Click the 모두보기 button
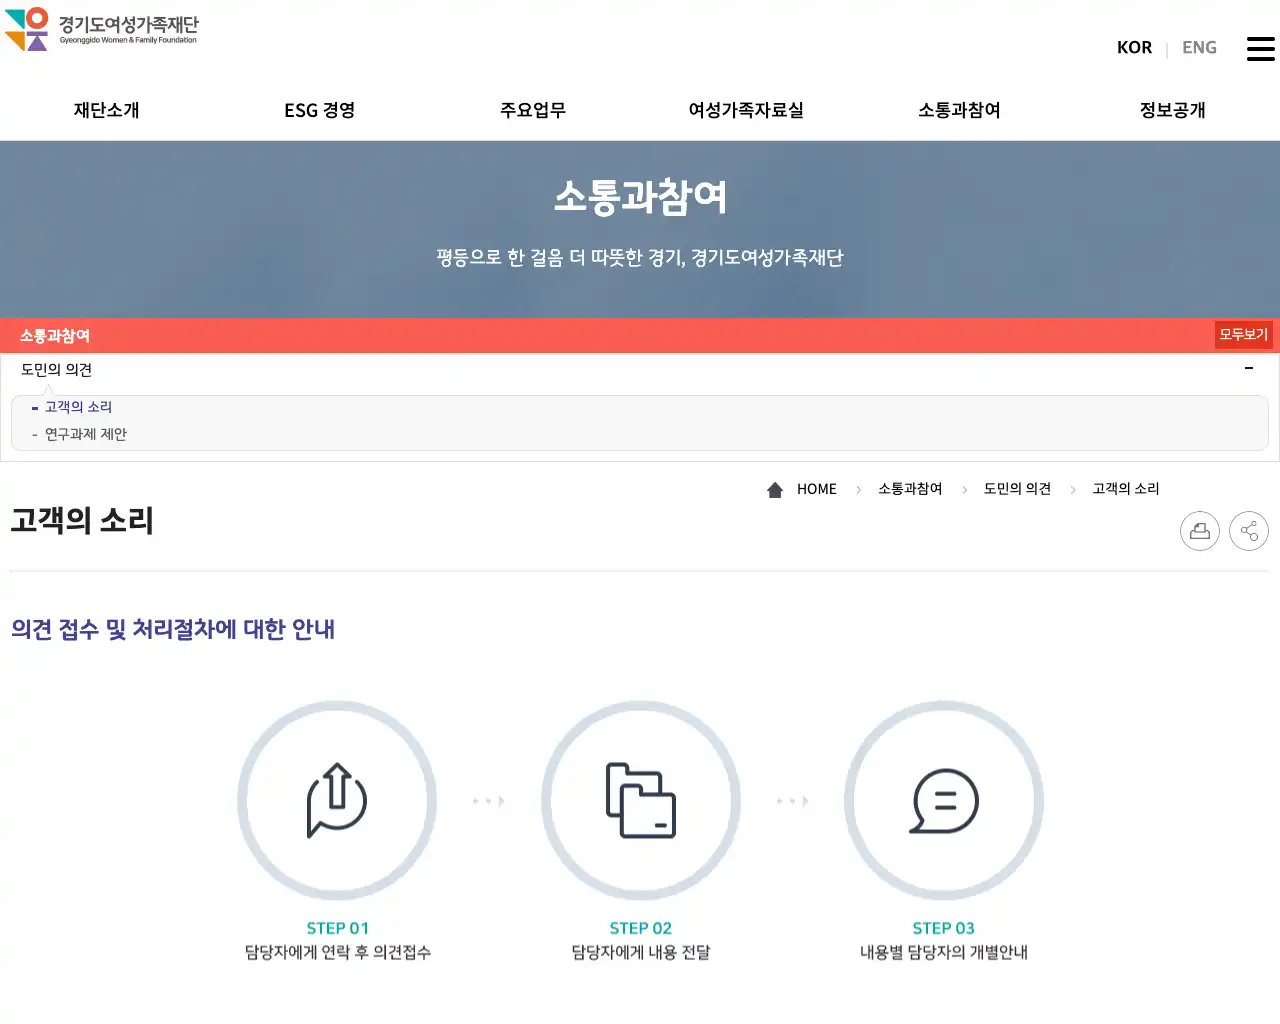The width and height of the screenshot is (1280, 1024). pos(1243,335)
